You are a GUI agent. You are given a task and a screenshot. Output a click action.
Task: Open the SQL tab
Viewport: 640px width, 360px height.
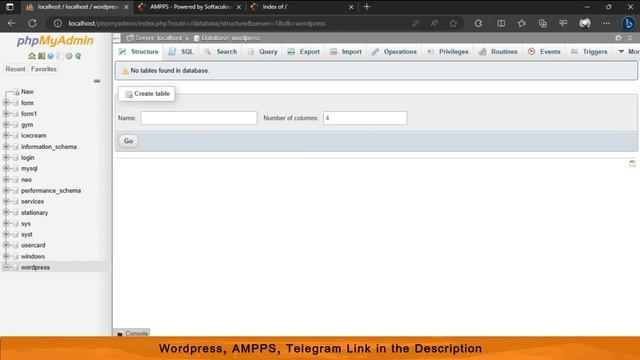pyautogui.click(x=181, y=52)
